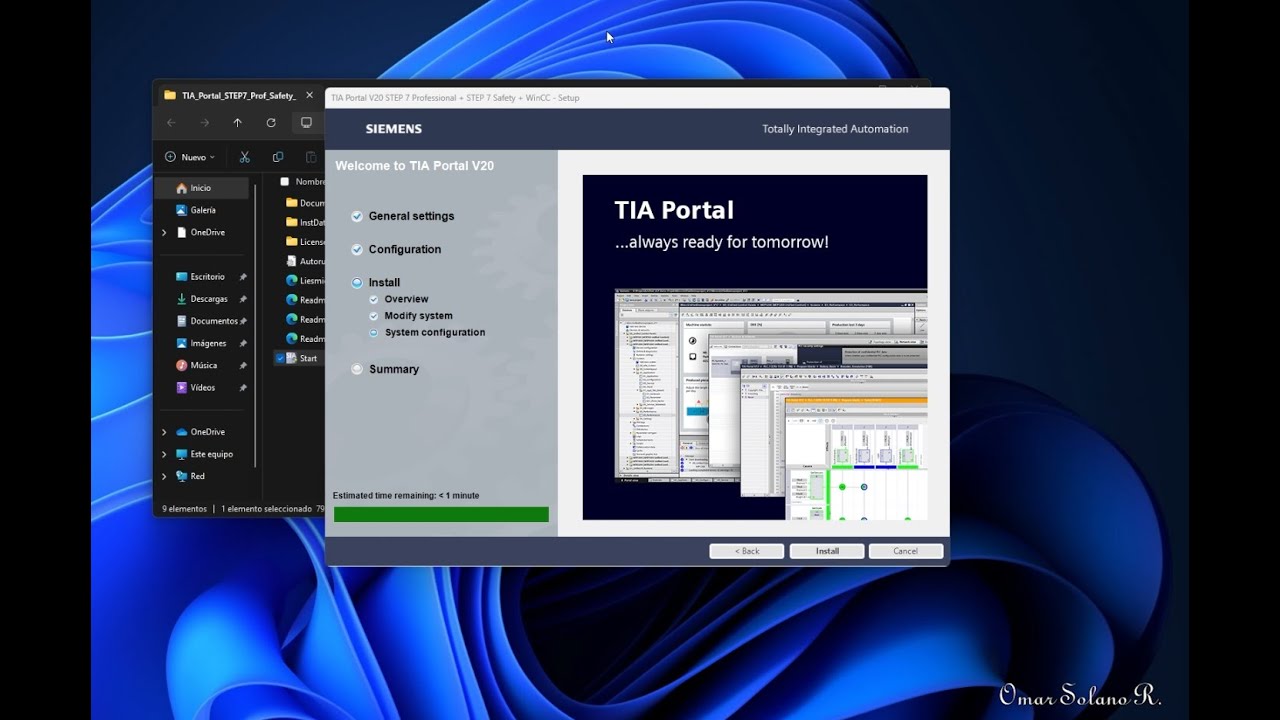Click the Start application file icon
The height and width of the screenshot is (720, 1280).
tap(292, 358)
